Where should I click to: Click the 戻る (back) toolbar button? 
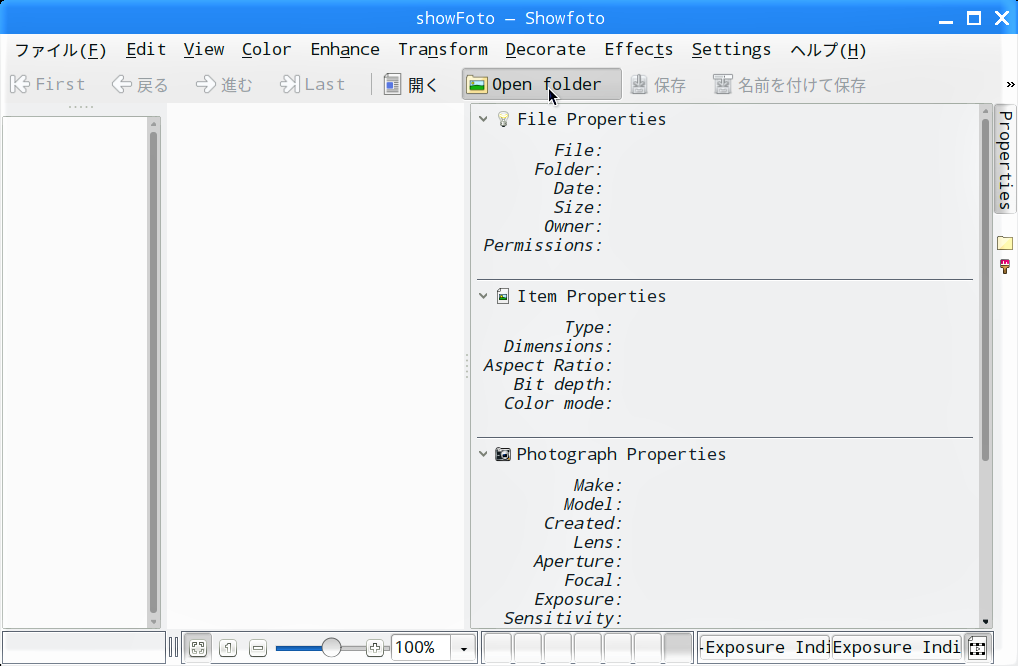click(140, 84)
